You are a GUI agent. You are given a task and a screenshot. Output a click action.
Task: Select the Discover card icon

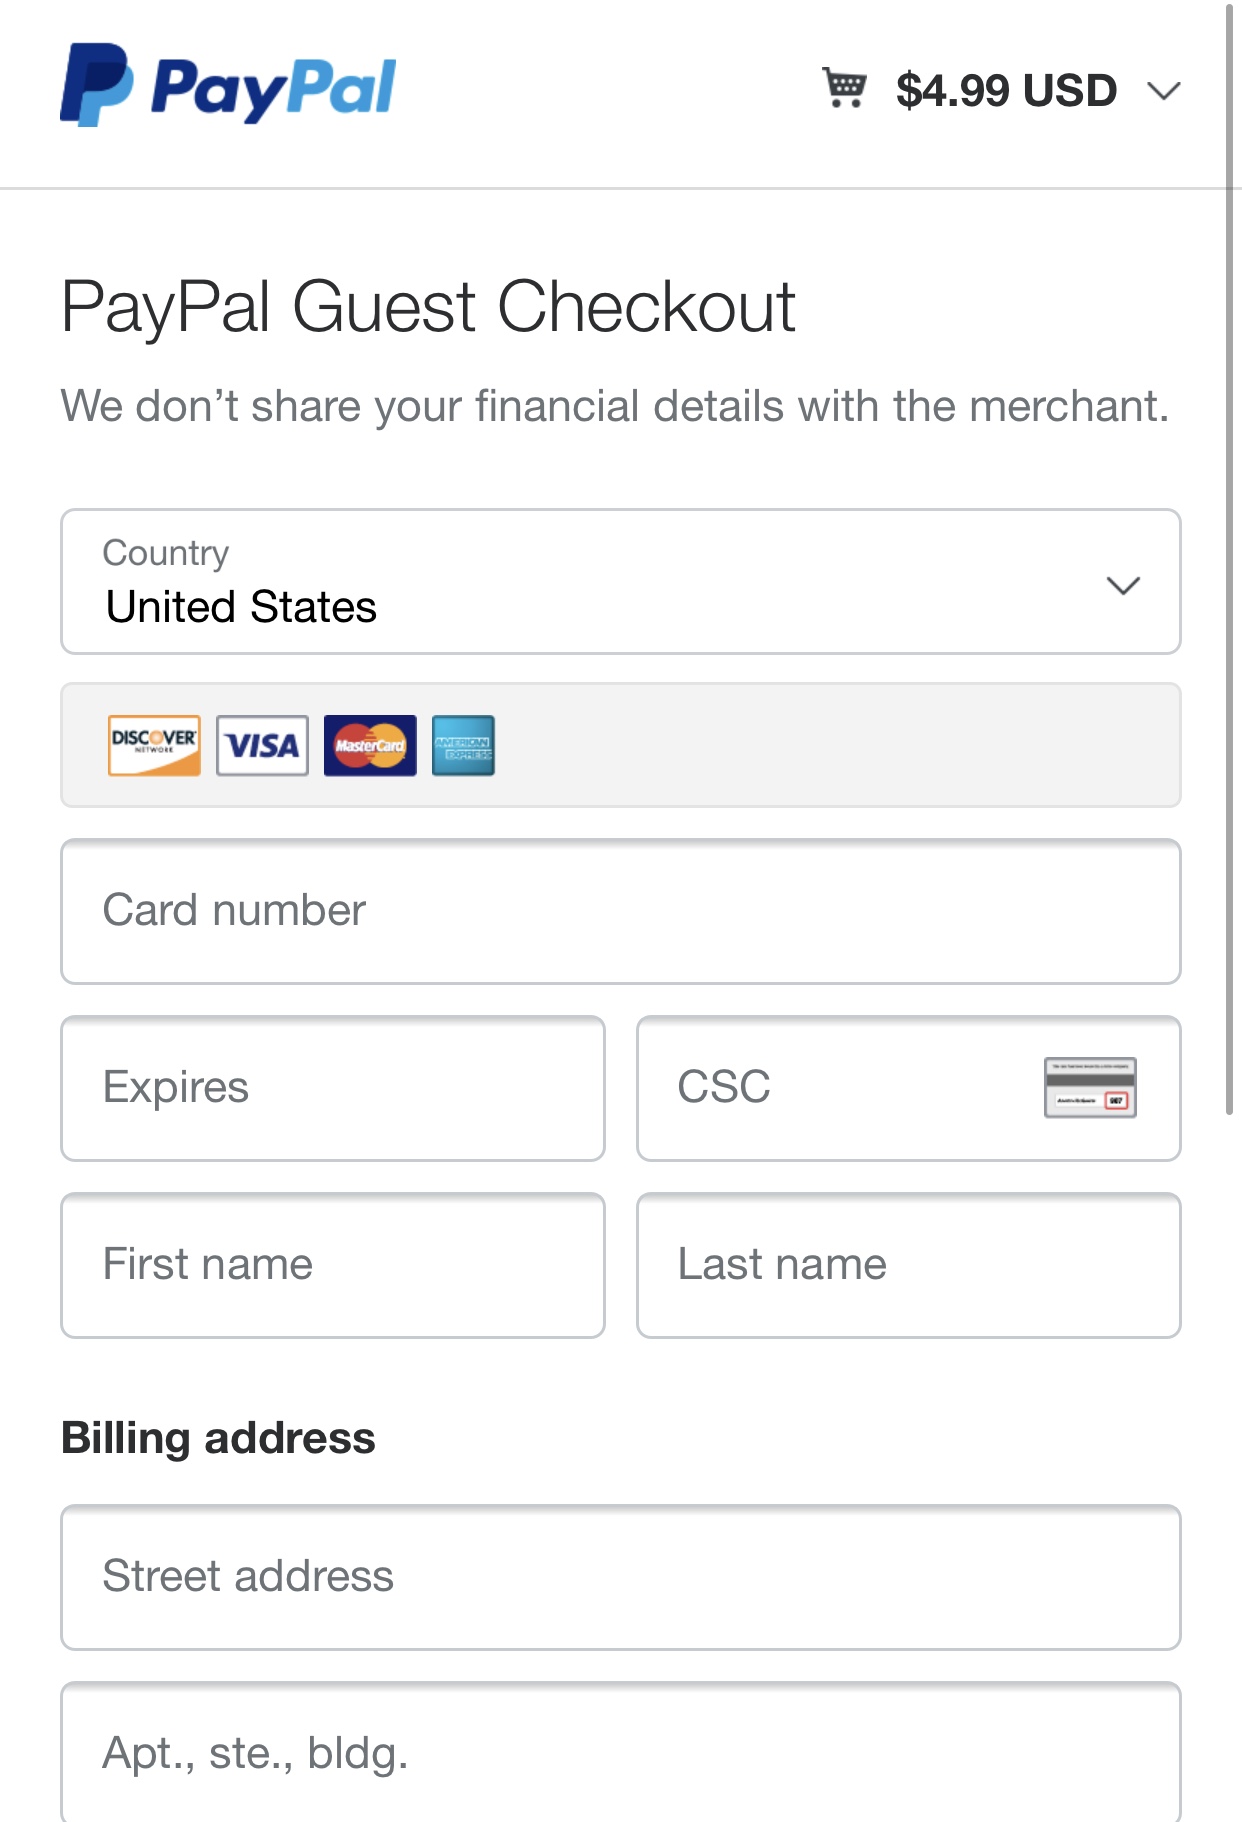(x=154, y=745)
